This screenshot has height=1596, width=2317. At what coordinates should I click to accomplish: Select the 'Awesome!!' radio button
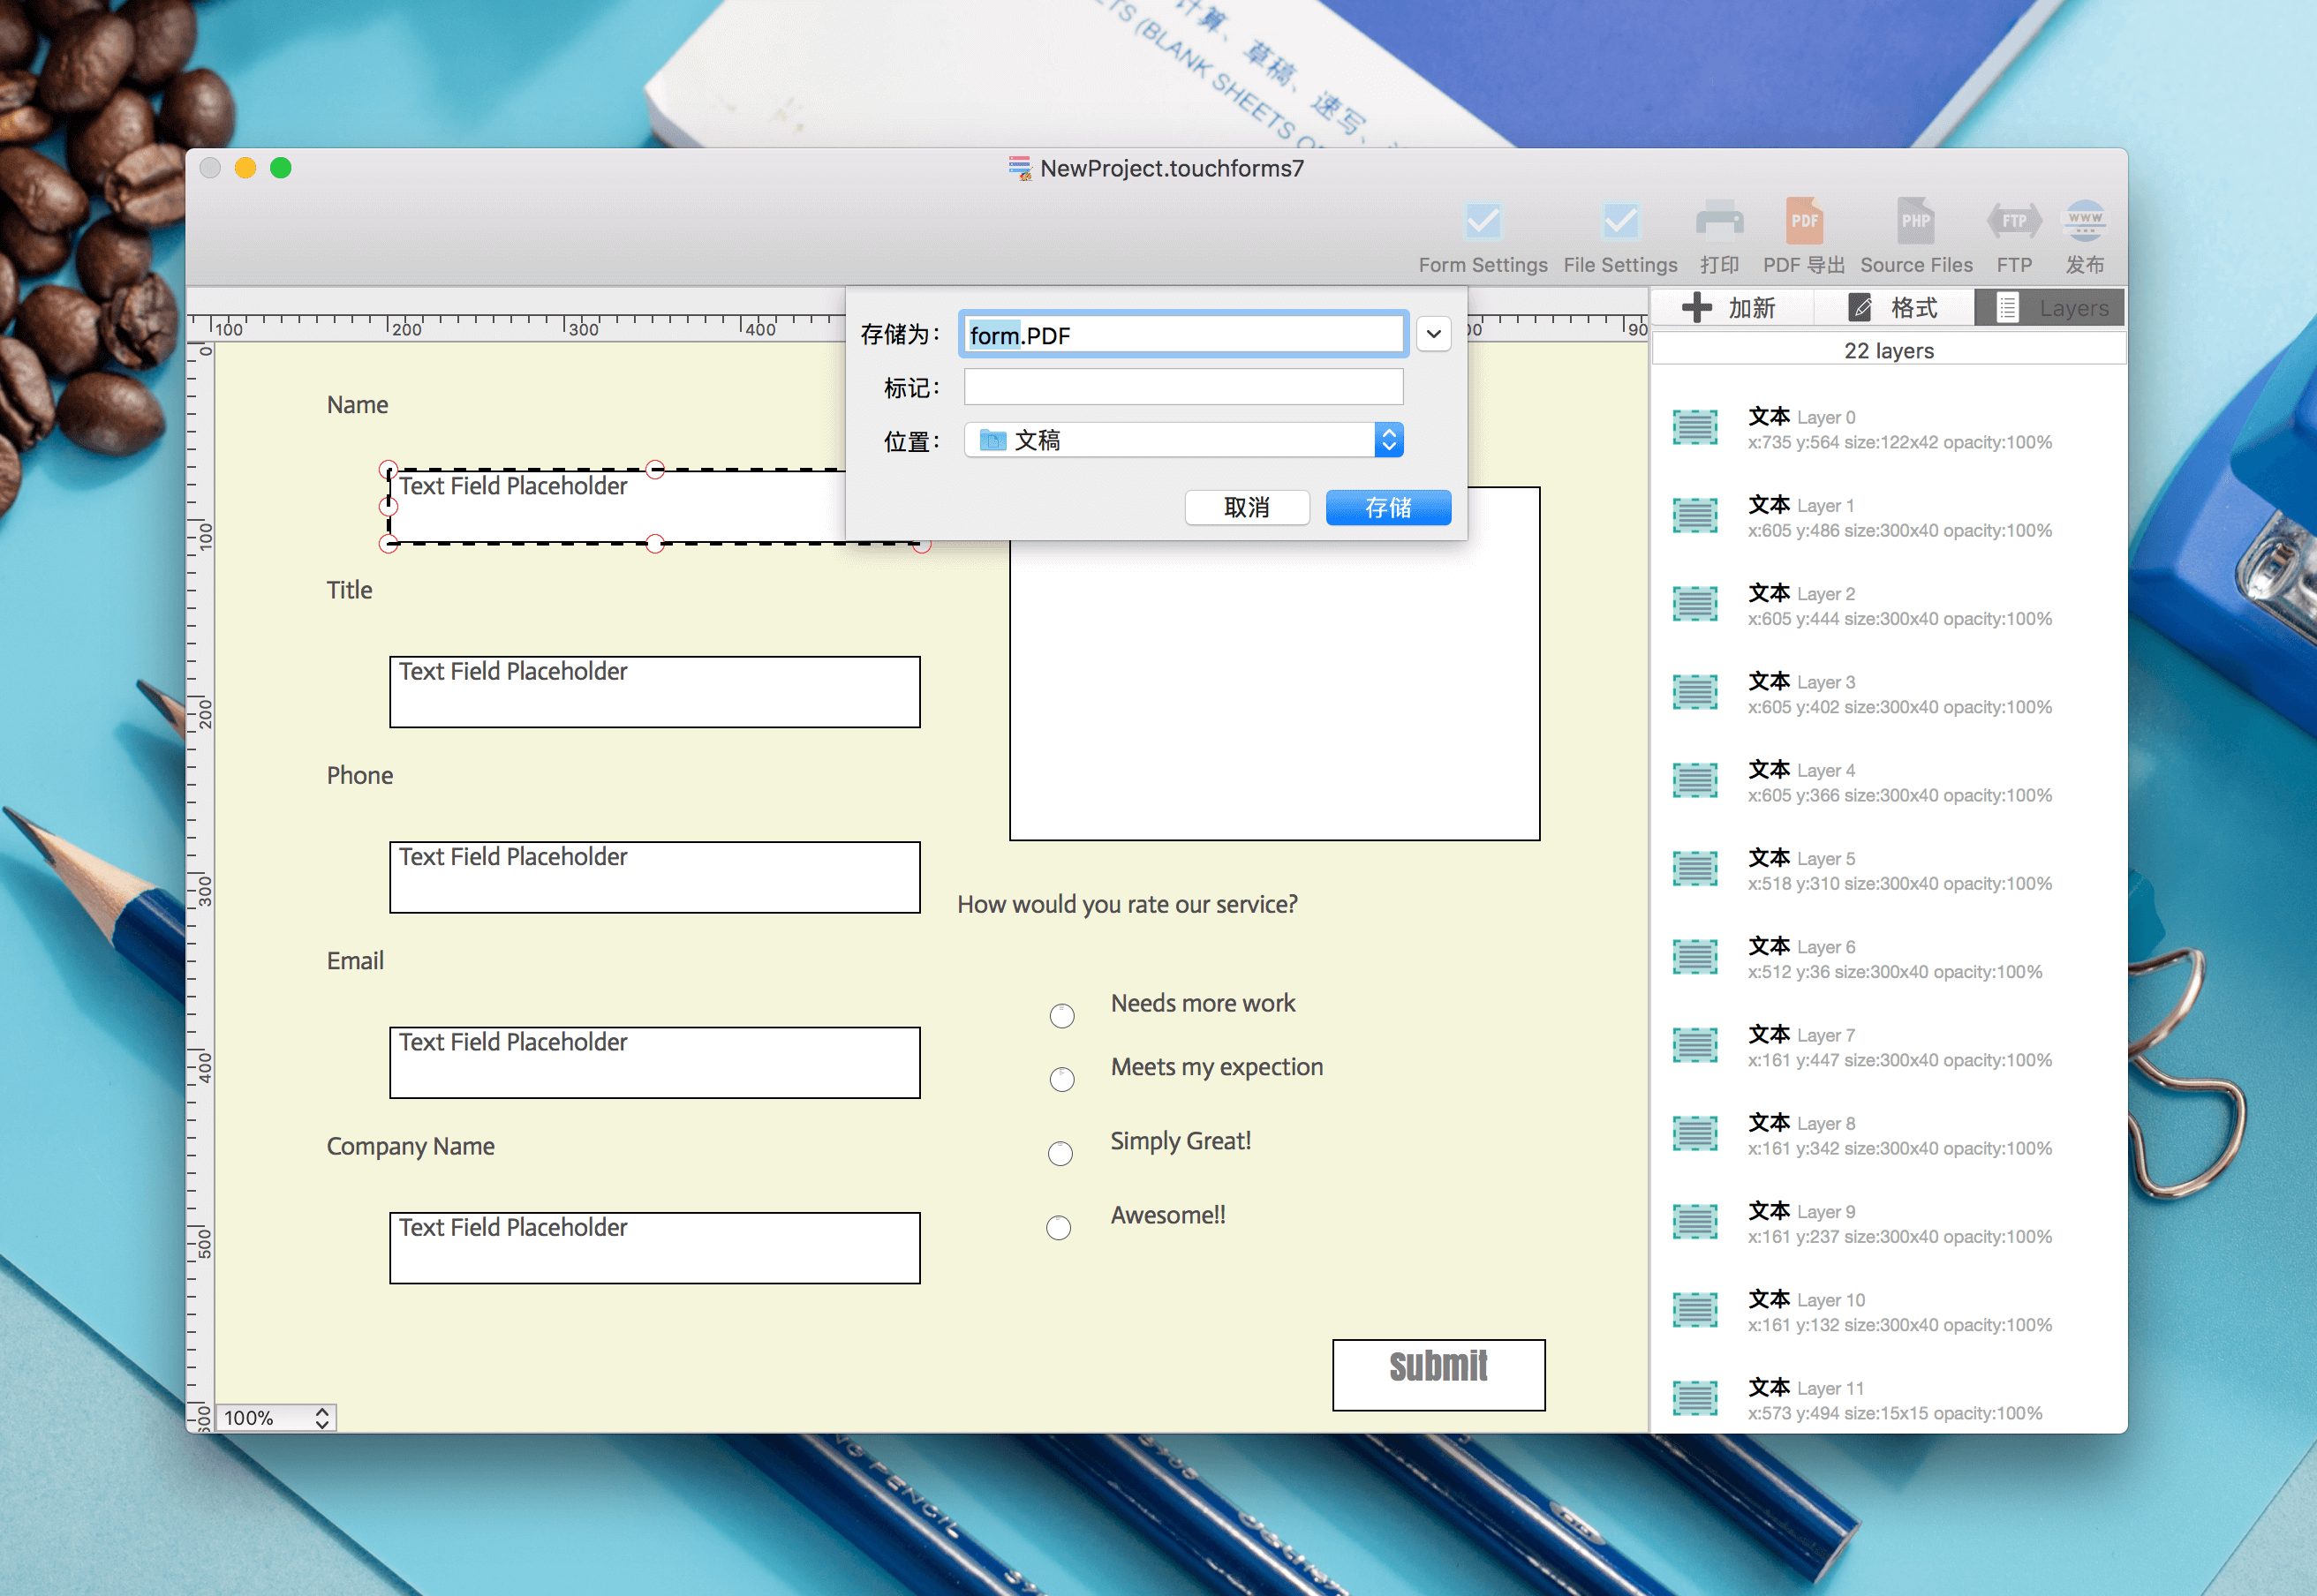(1058, 1228)
